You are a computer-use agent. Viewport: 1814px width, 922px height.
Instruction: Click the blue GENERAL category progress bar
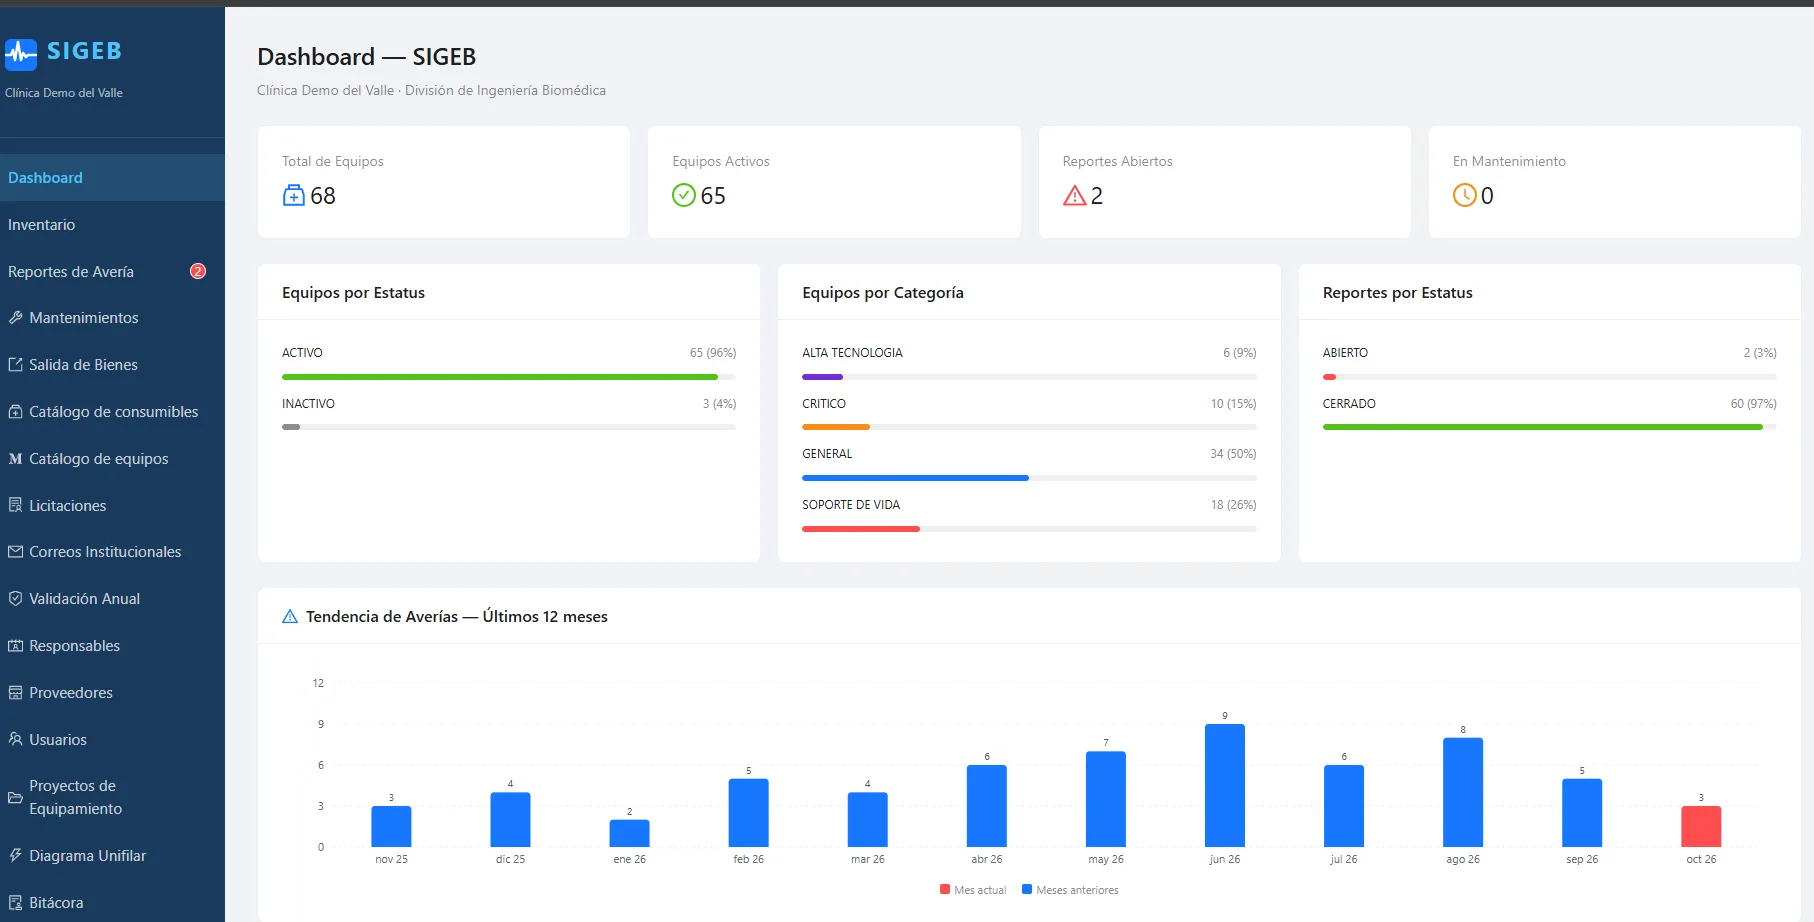click(x=915, y=478)
